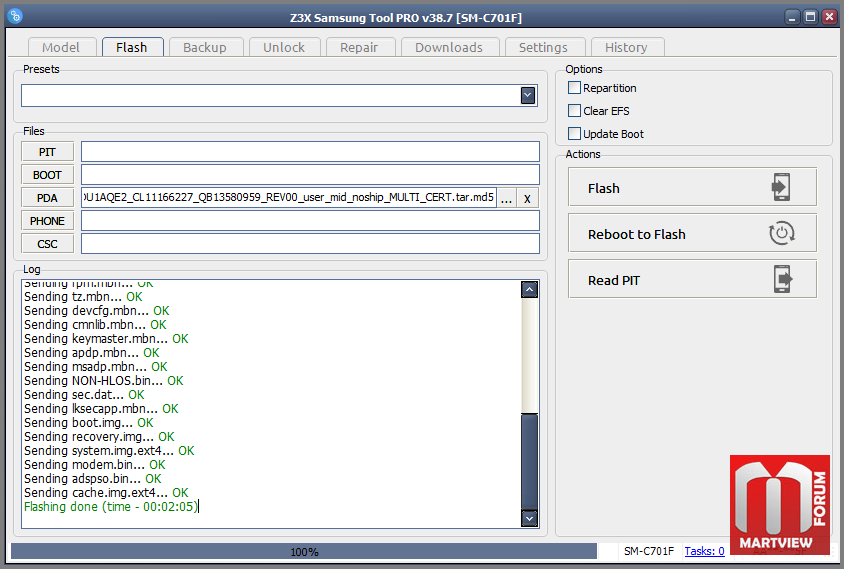Click the PIT file button

pos(47,152)
